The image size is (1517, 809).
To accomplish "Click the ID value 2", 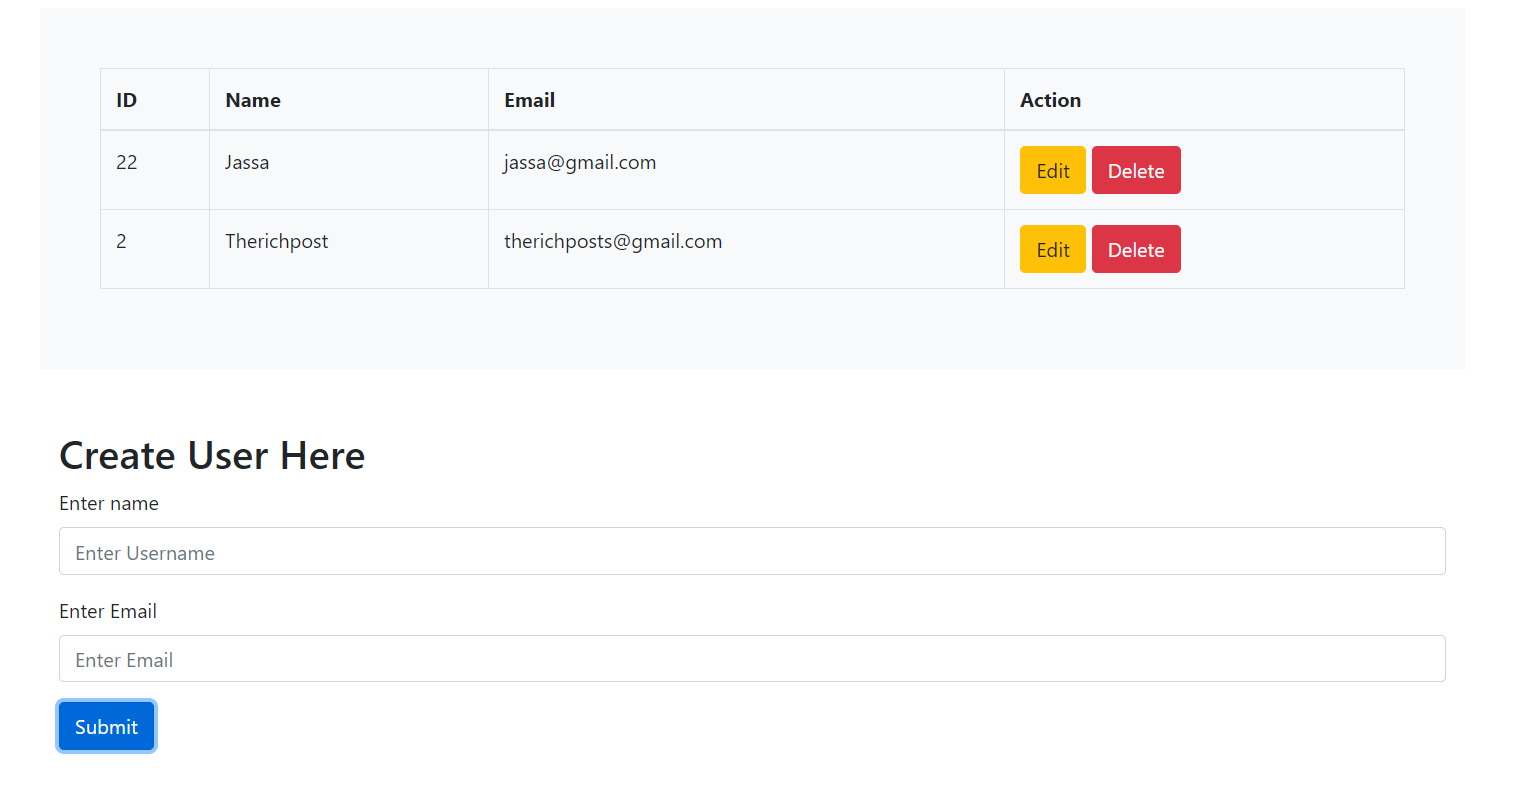I will 121,241.
